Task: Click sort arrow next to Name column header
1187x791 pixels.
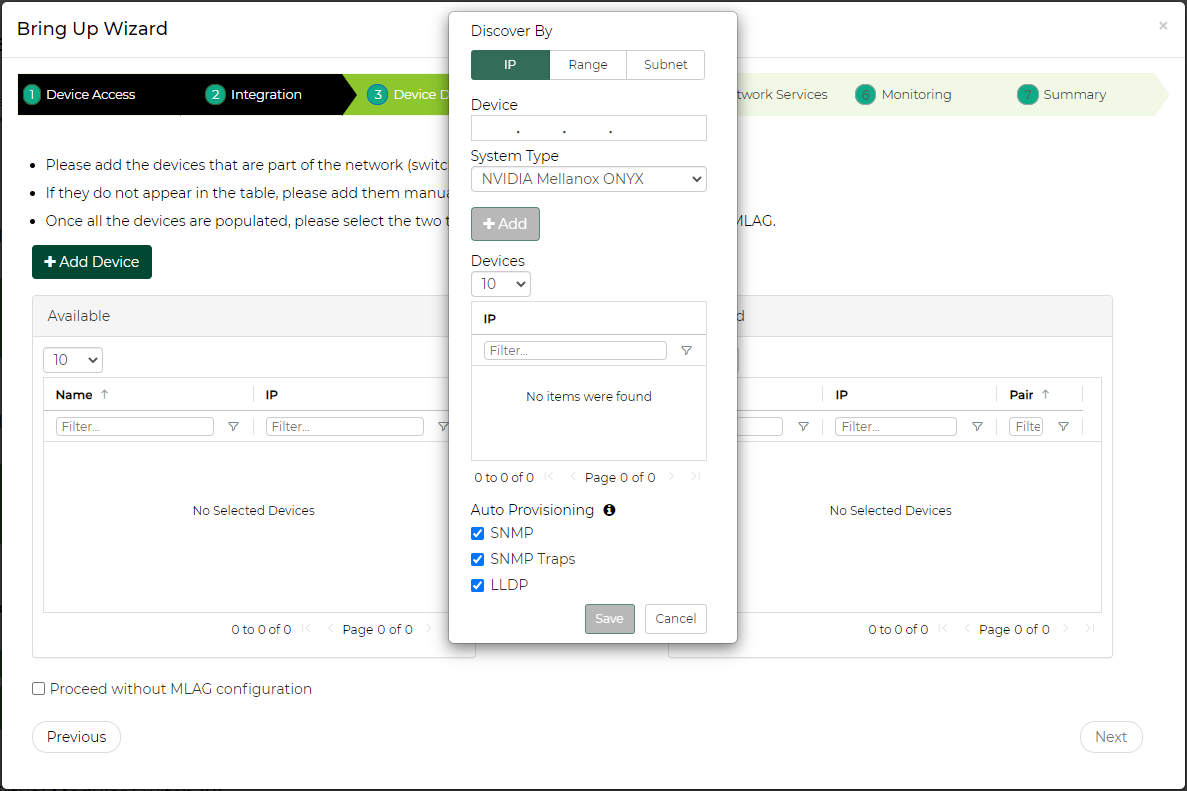Action: pos(105,395)
